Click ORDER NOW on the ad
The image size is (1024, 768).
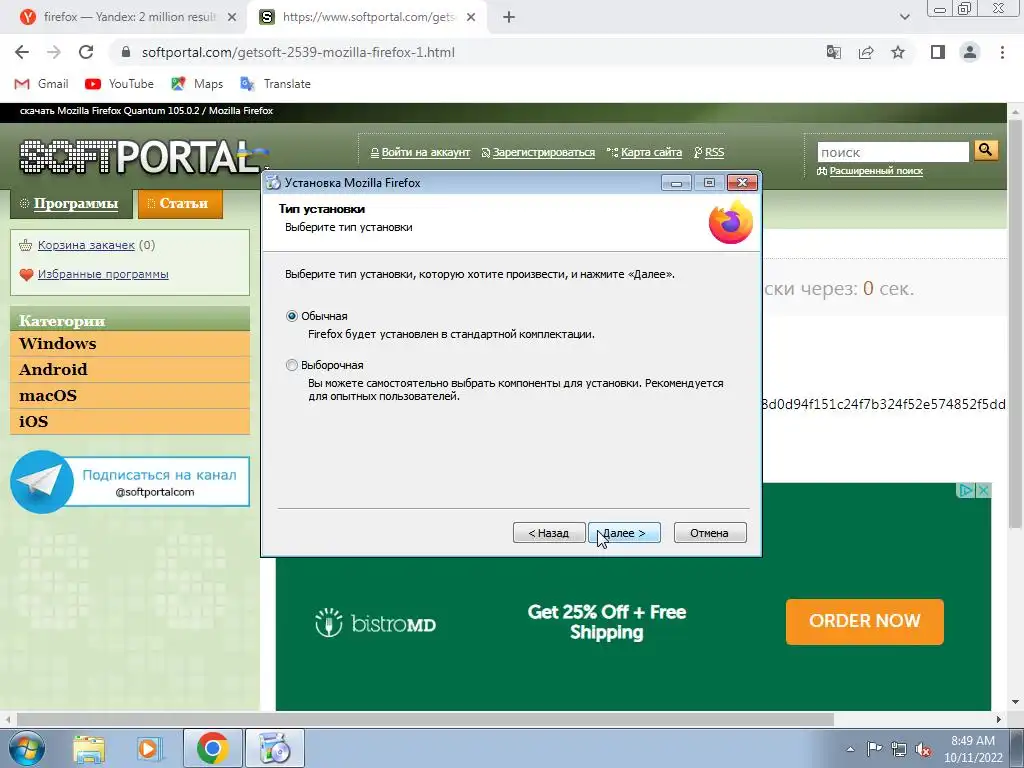pos(865,621)
